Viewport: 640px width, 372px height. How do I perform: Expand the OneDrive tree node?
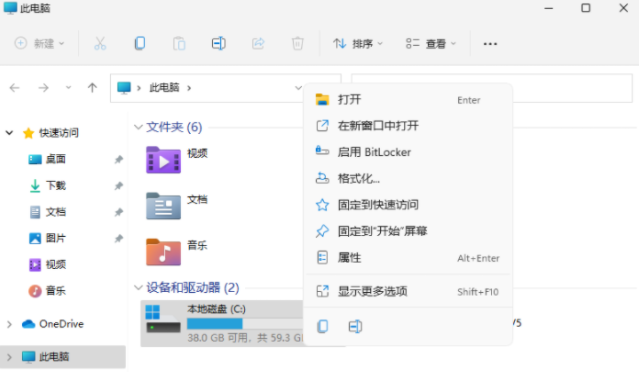point(9,324)
